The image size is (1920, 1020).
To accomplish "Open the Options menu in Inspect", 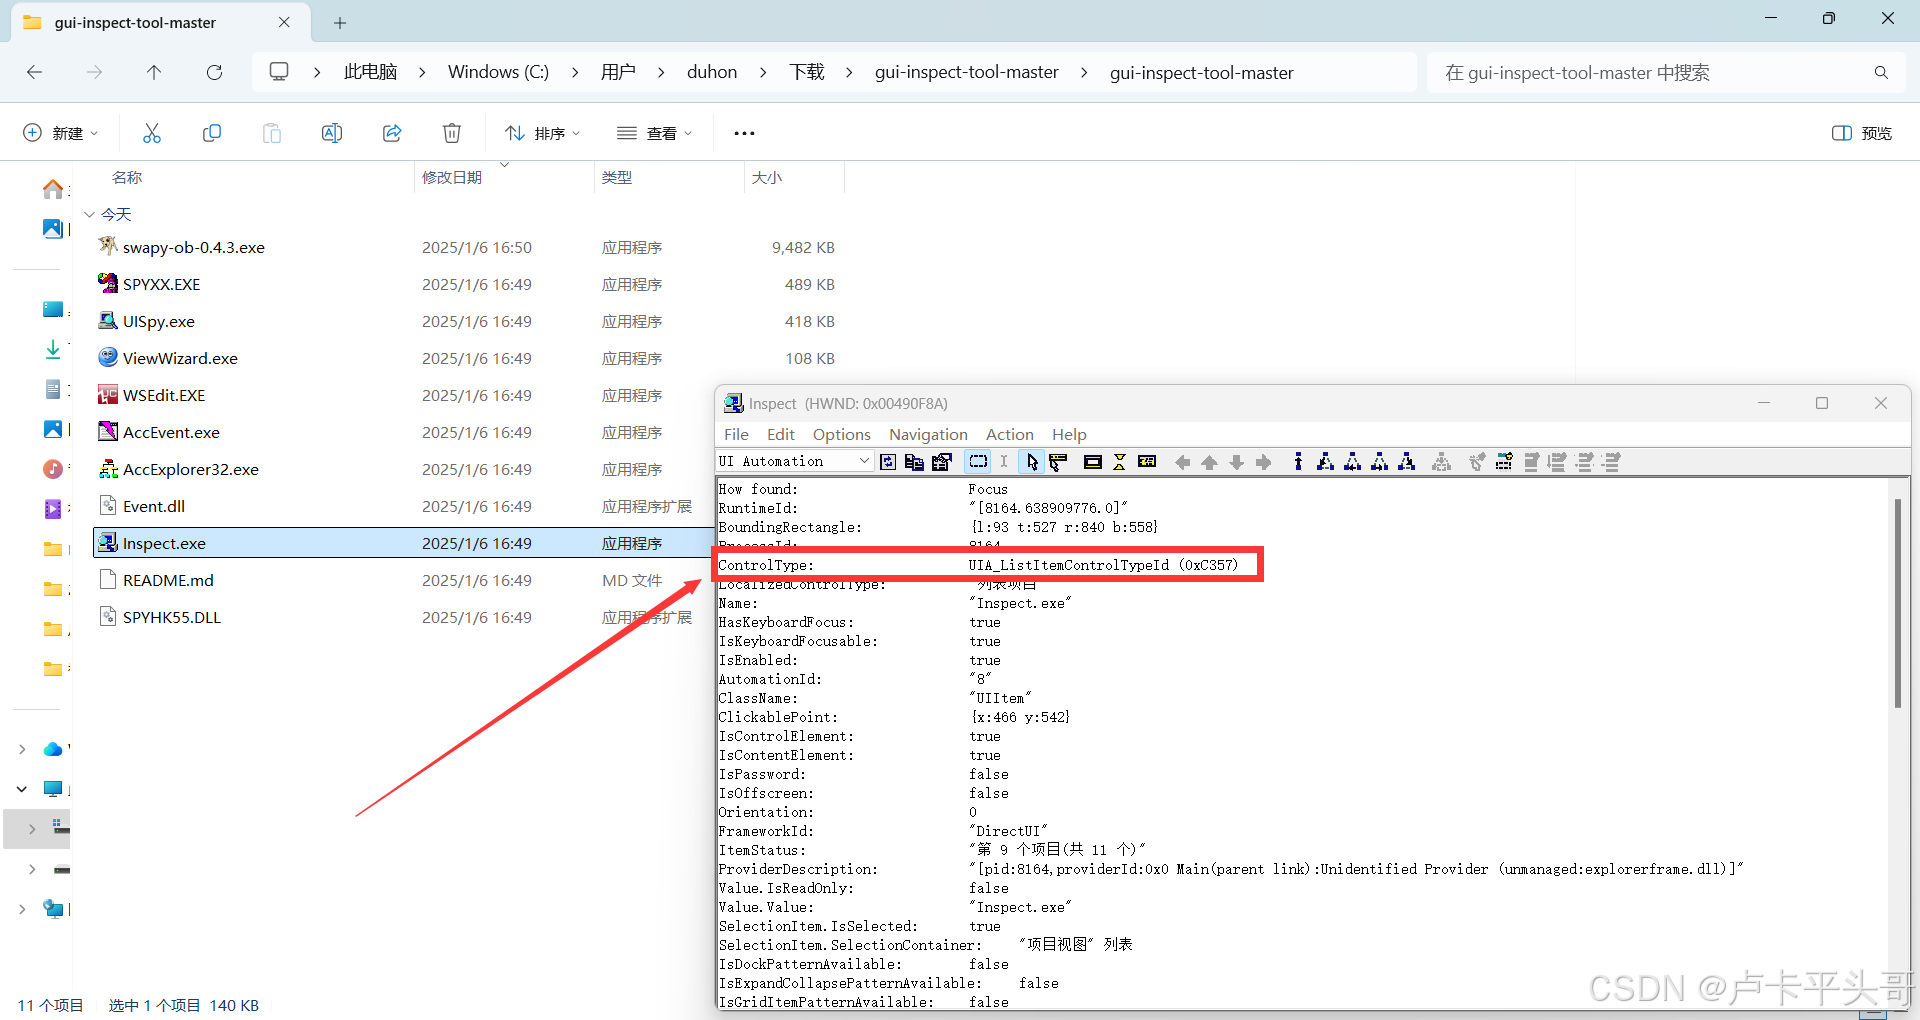I will click(x=841, y=434).
